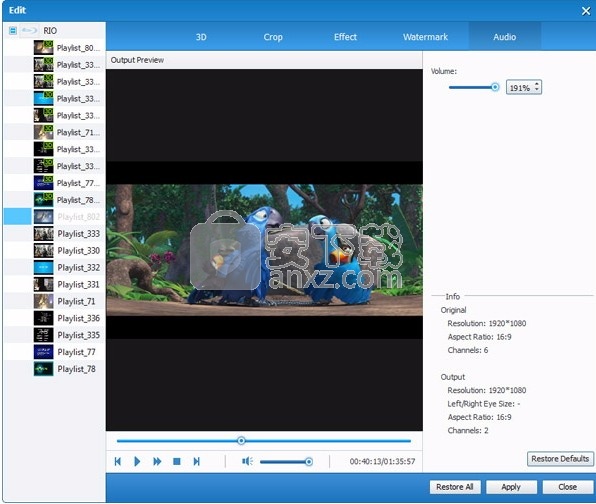Screen dimensions: 596x504
Task: Select Playlist_331 entry
Action: pyautogui.click(x=54, y=284)
